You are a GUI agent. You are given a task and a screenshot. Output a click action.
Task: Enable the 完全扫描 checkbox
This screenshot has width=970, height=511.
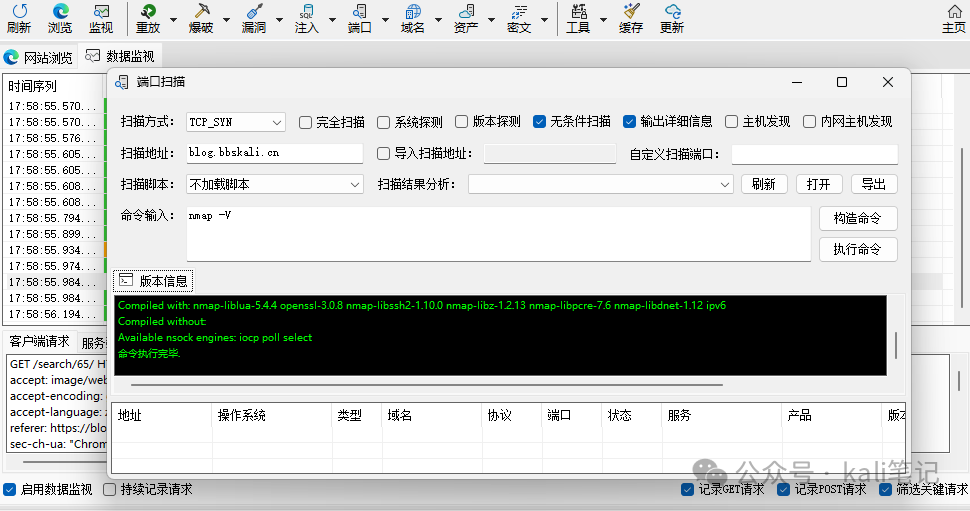[x=305, y=122]
